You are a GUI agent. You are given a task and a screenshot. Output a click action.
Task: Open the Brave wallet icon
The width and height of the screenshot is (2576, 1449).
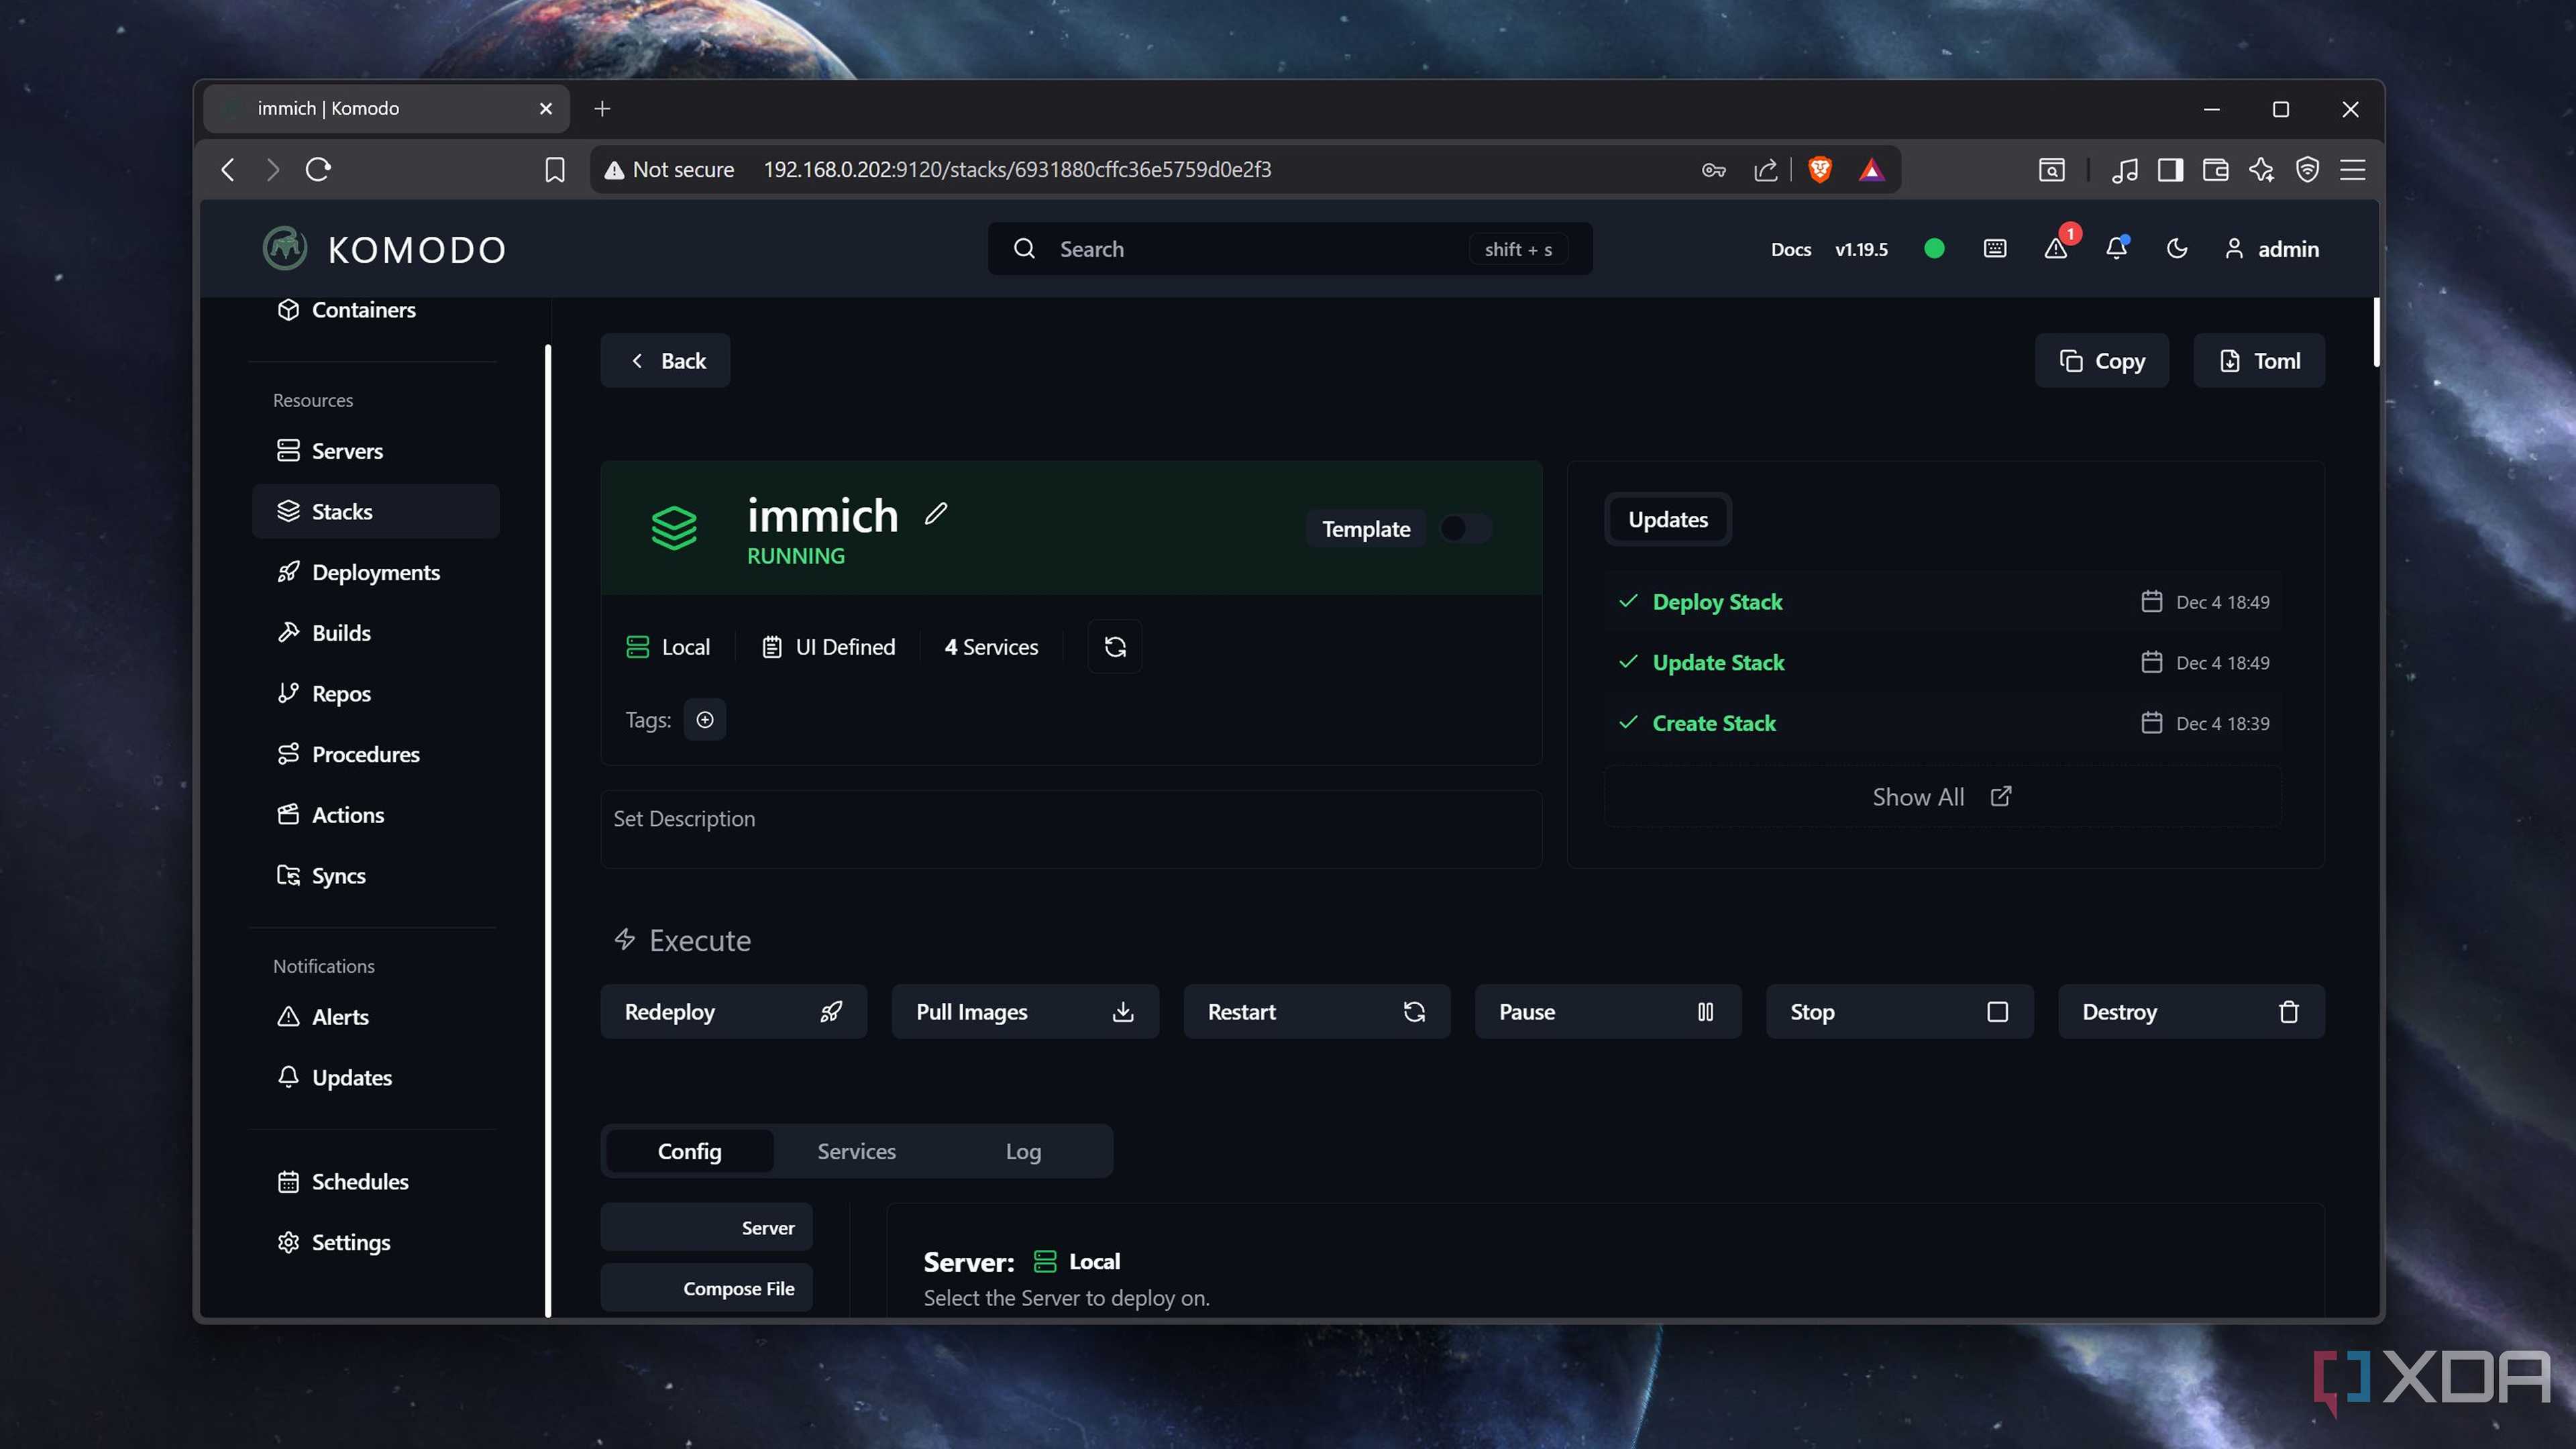coord(2215,170)
